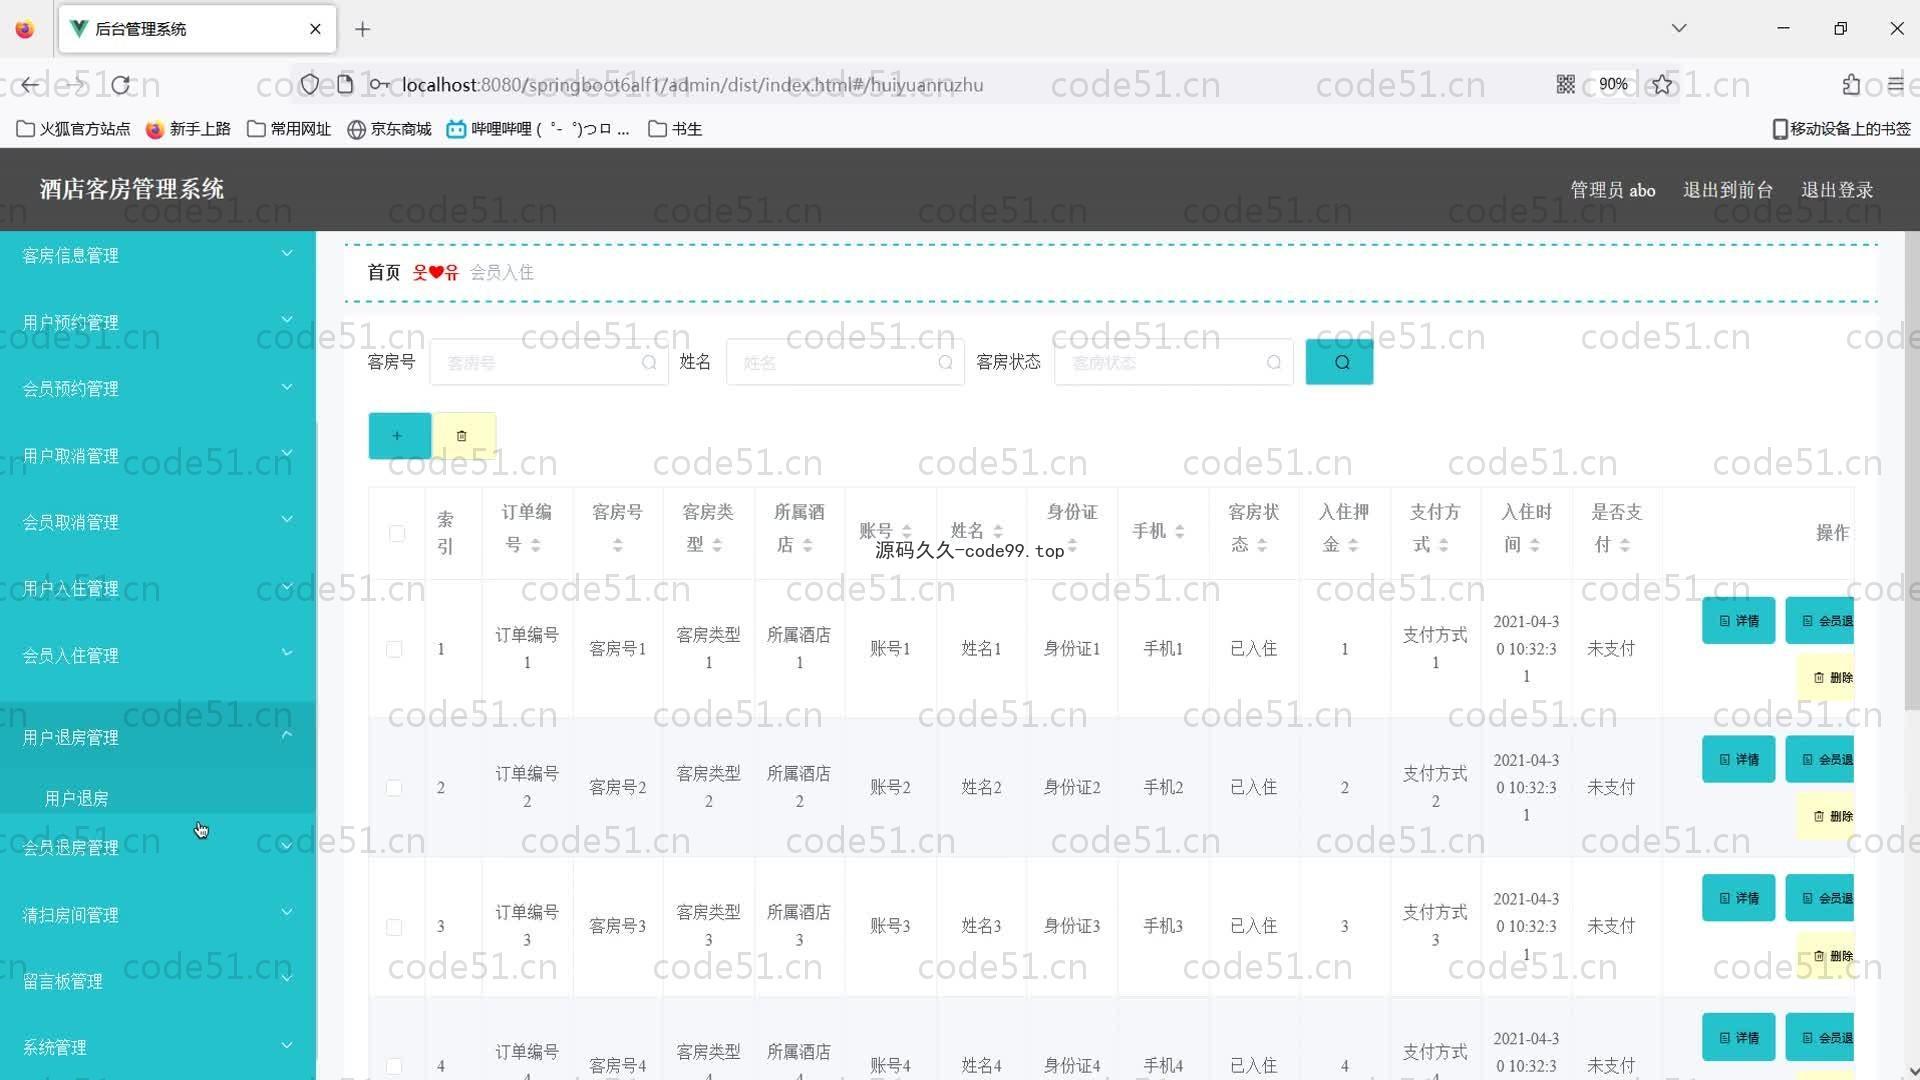Click the add (+) record button

(x=399, y=436)
